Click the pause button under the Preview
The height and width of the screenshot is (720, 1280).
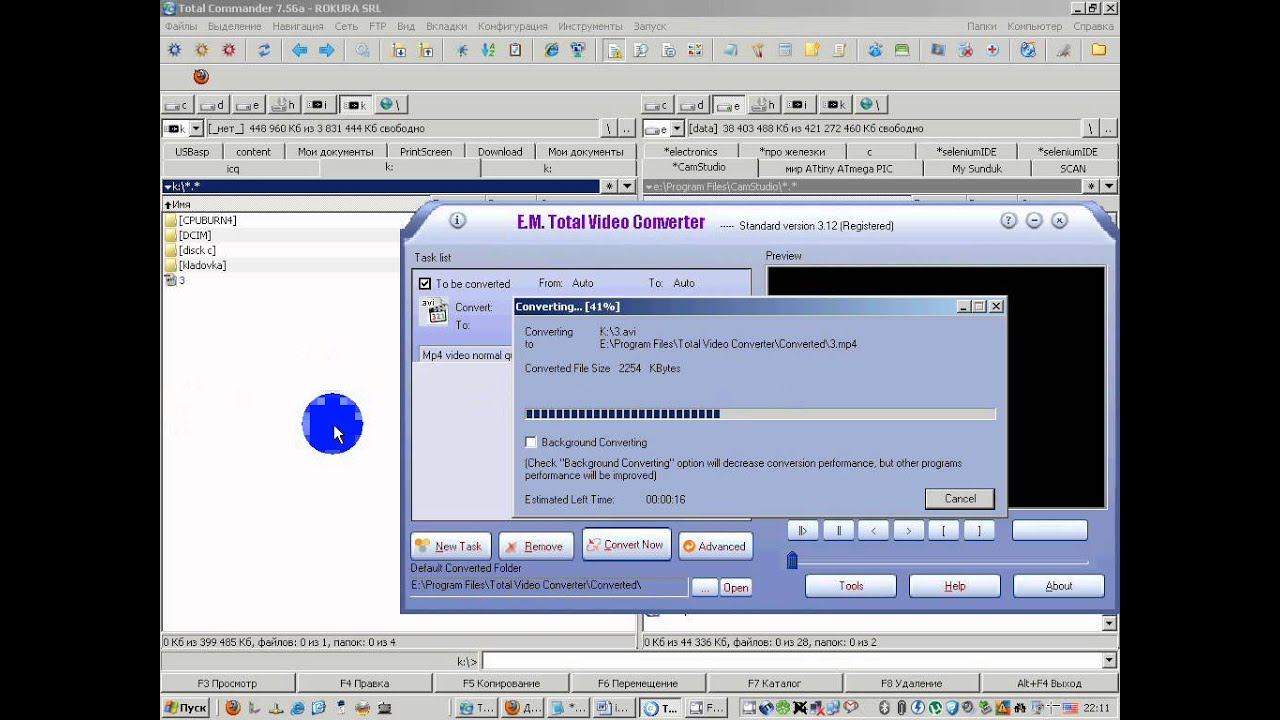838,531
